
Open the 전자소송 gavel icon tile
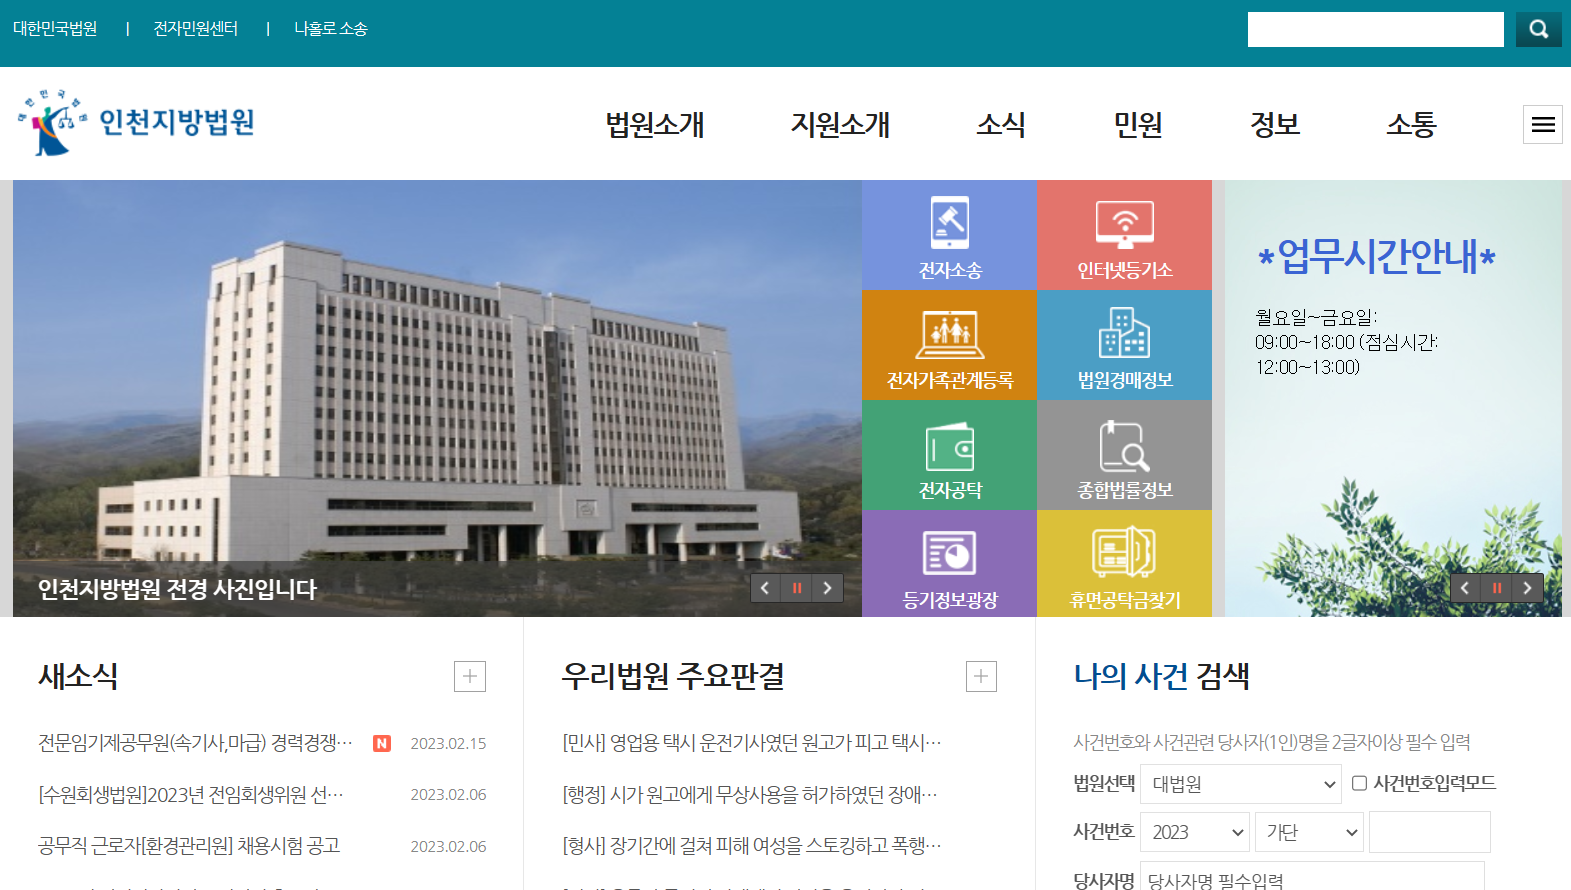pyautogui.click(x=949, y=235)
